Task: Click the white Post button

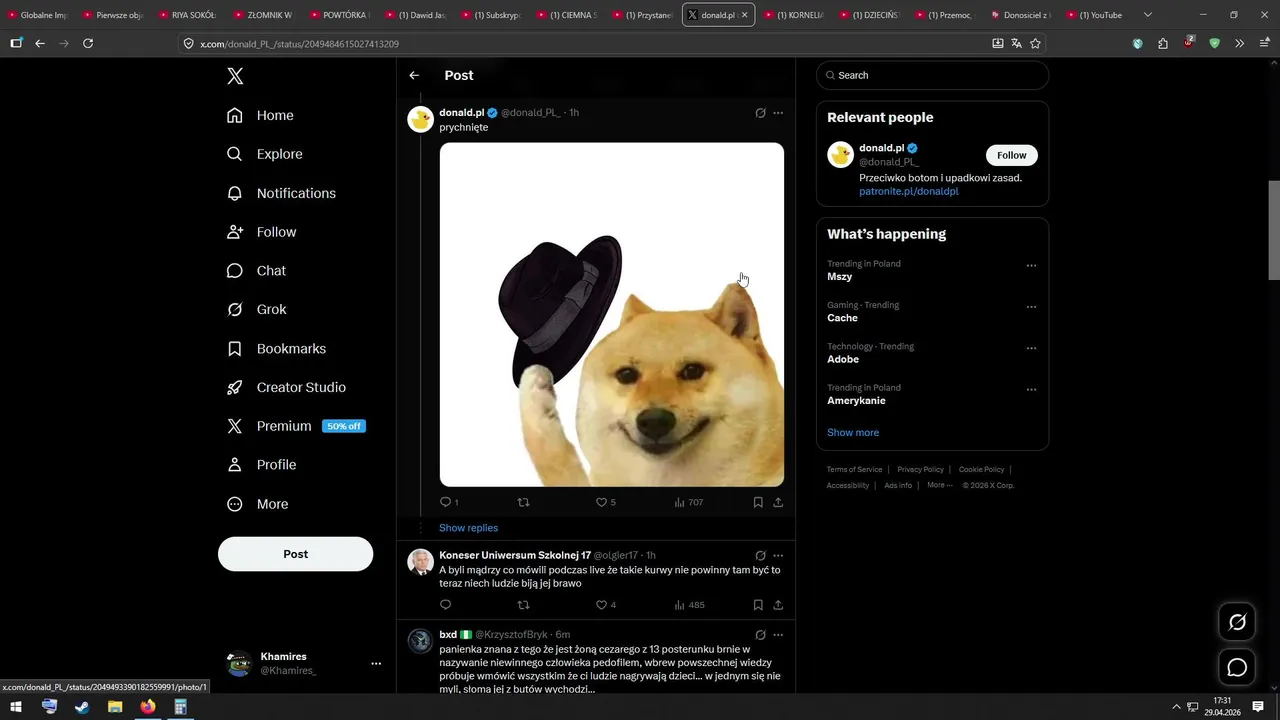Action: (x=295, y=554)
